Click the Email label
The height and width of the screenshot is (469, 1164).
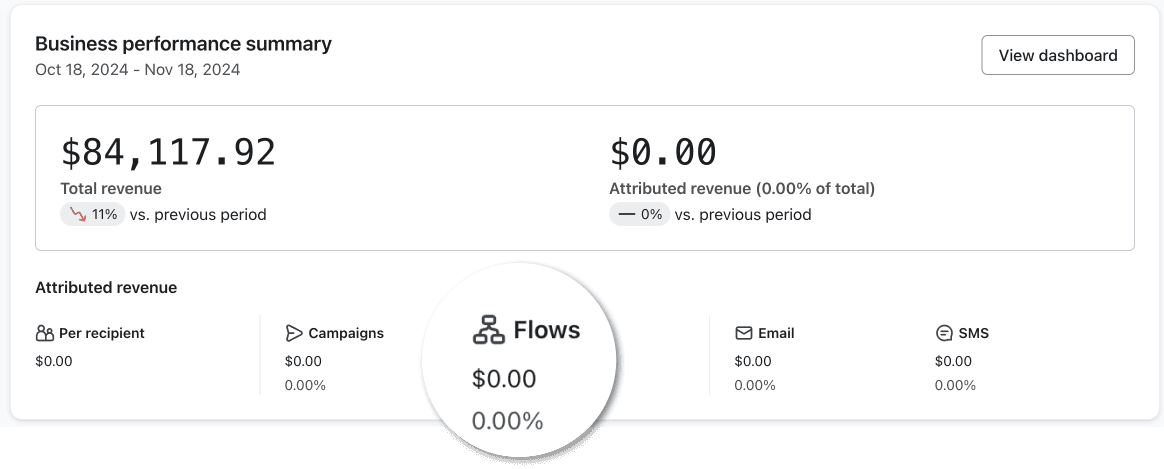click(x=776, y=333)
